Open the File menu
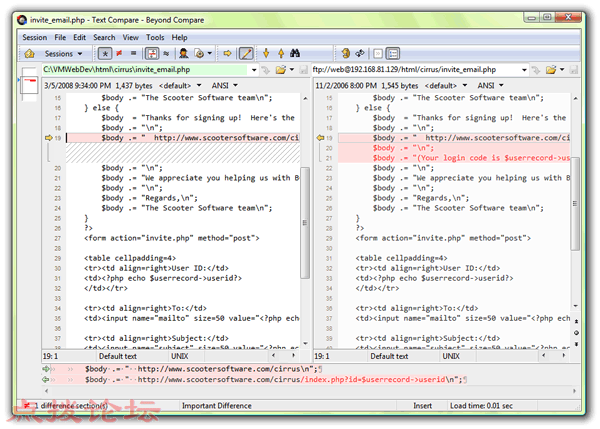This screenshot has width=600, height=429. pos(60,38)
